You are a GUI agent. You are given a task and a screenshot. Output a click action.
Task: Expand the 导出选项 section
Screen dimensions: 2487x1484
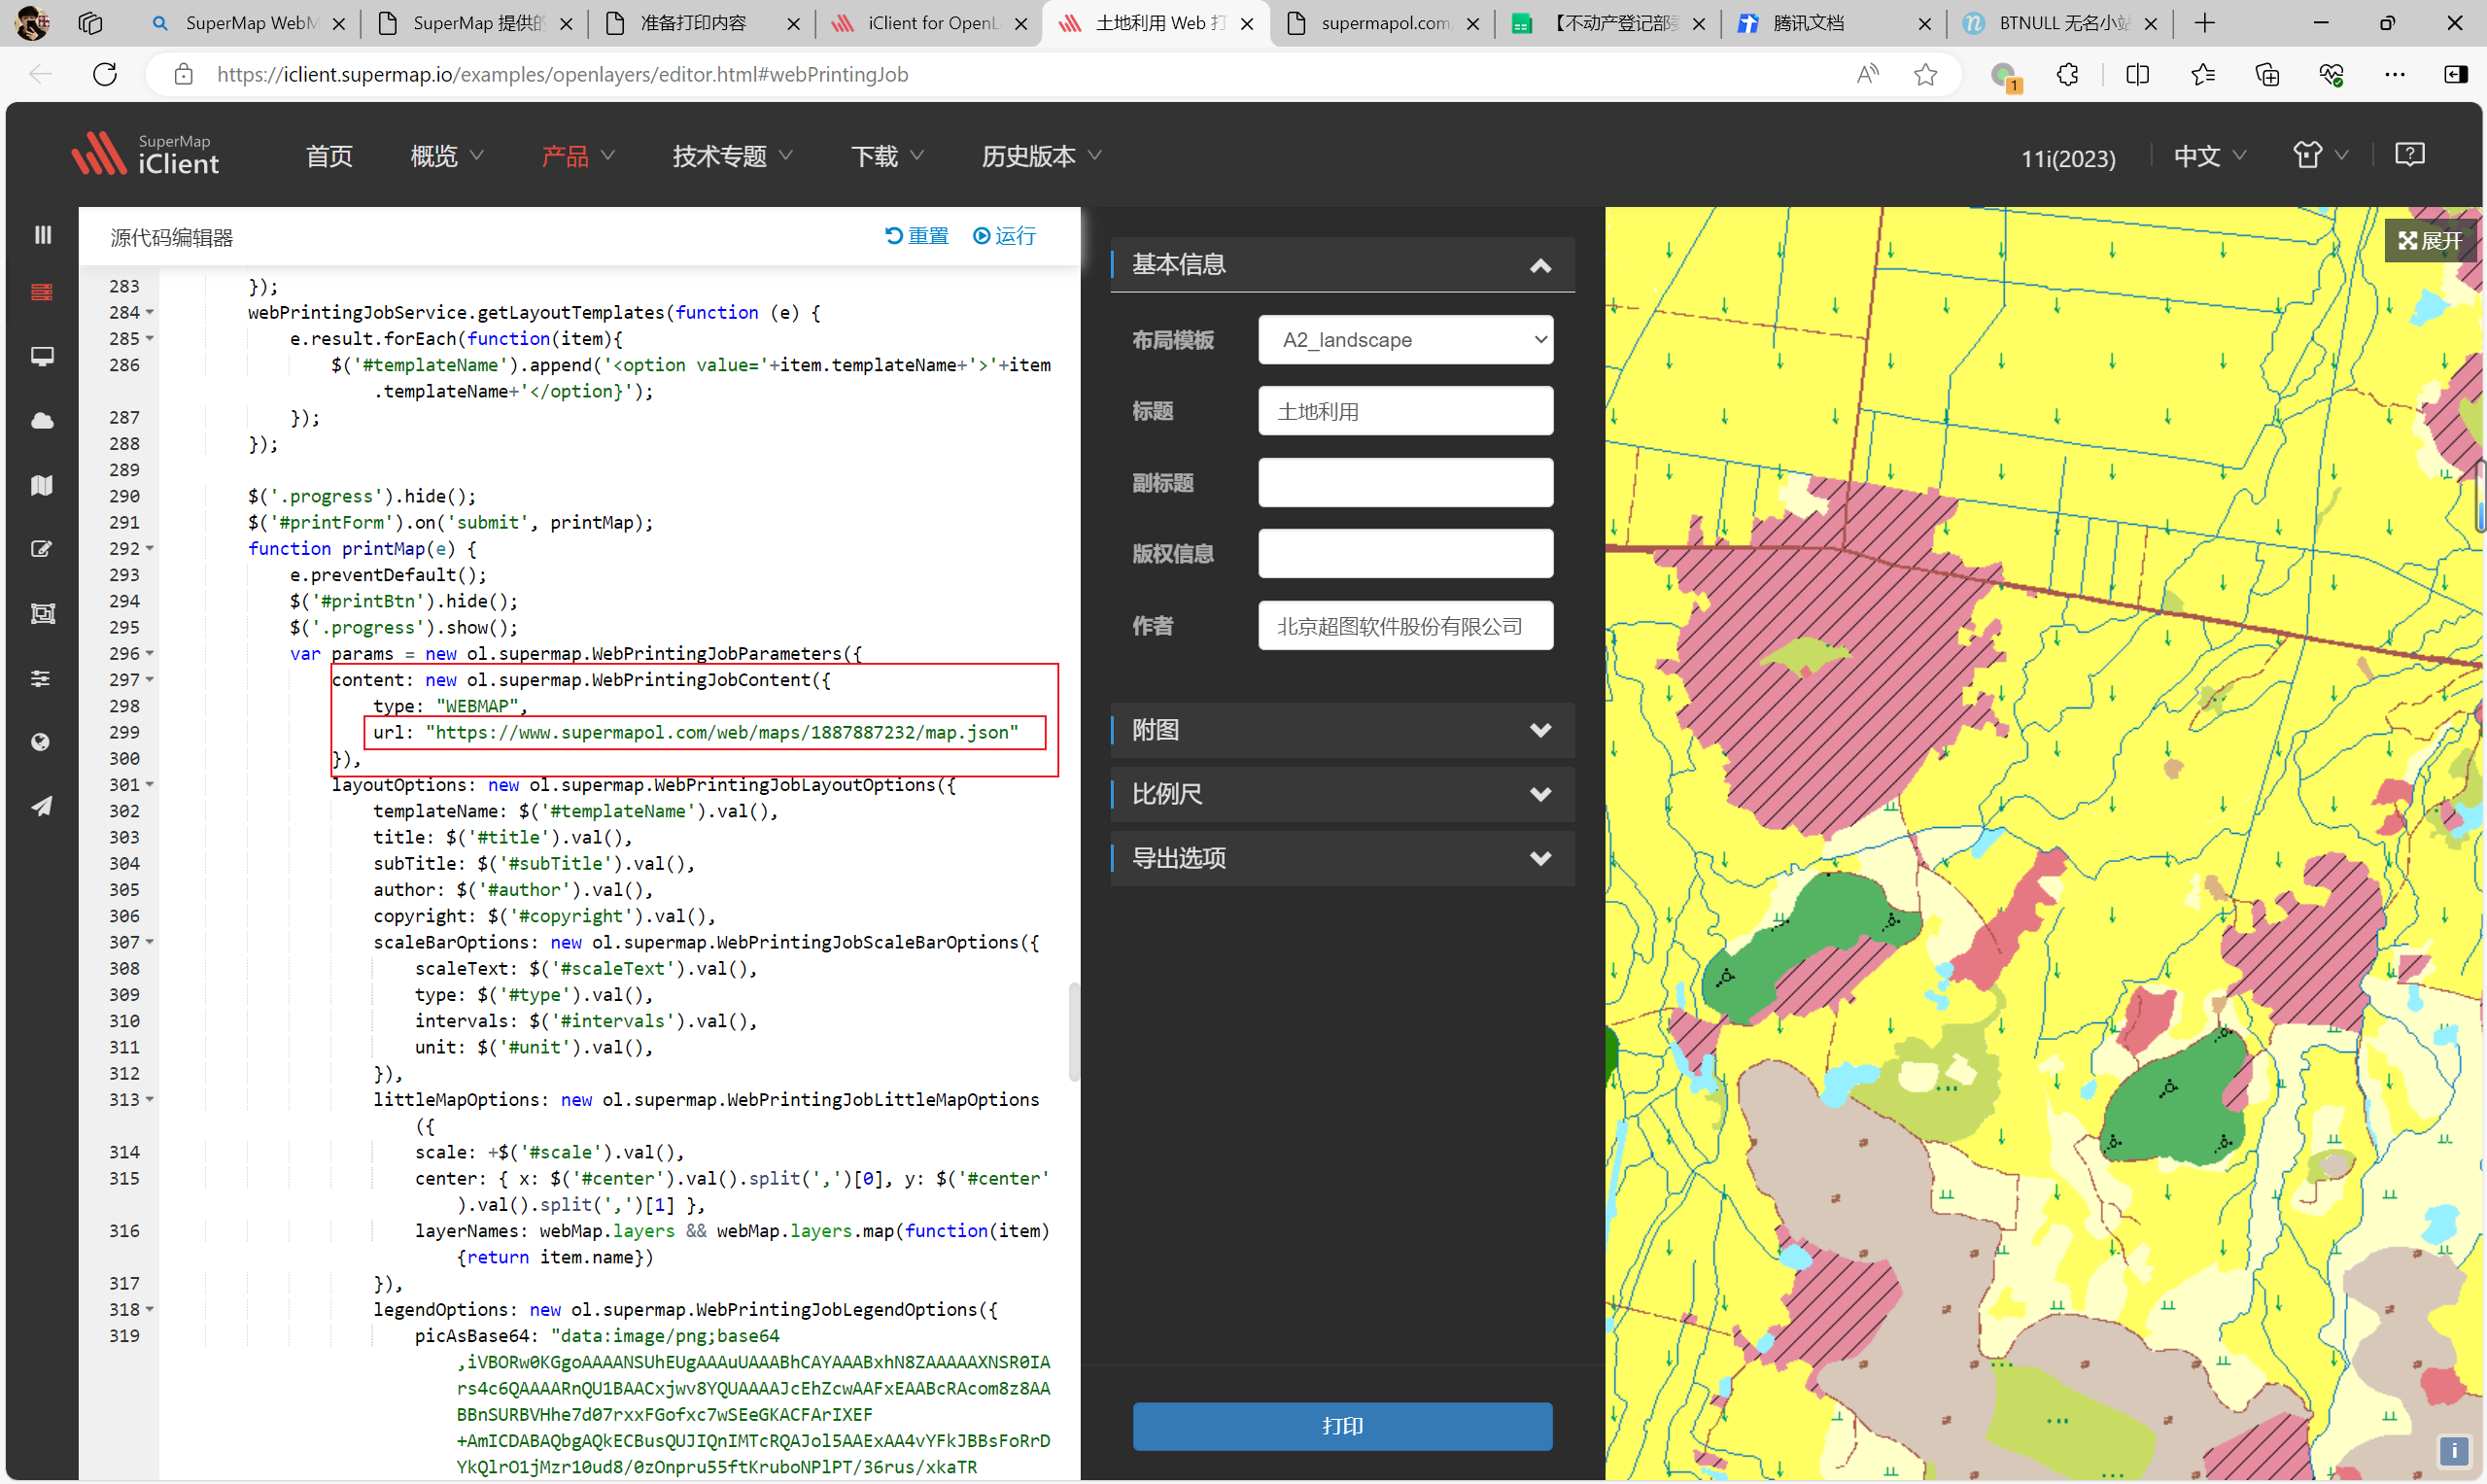pos(1540,859)
